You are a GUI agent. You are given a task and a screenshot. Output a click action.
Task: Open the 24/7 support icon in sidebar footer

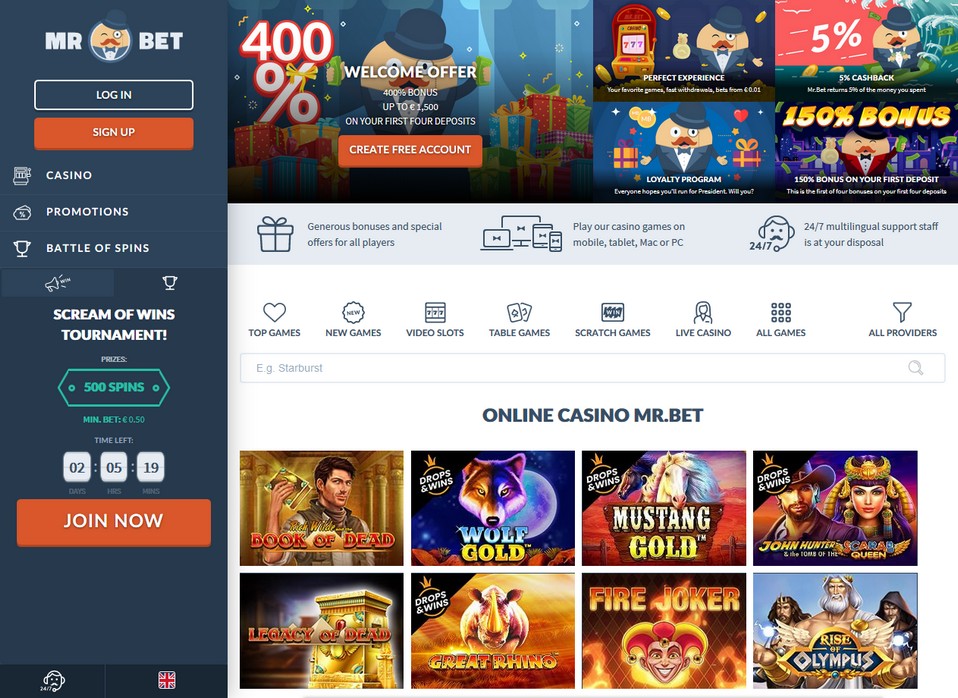53,681
